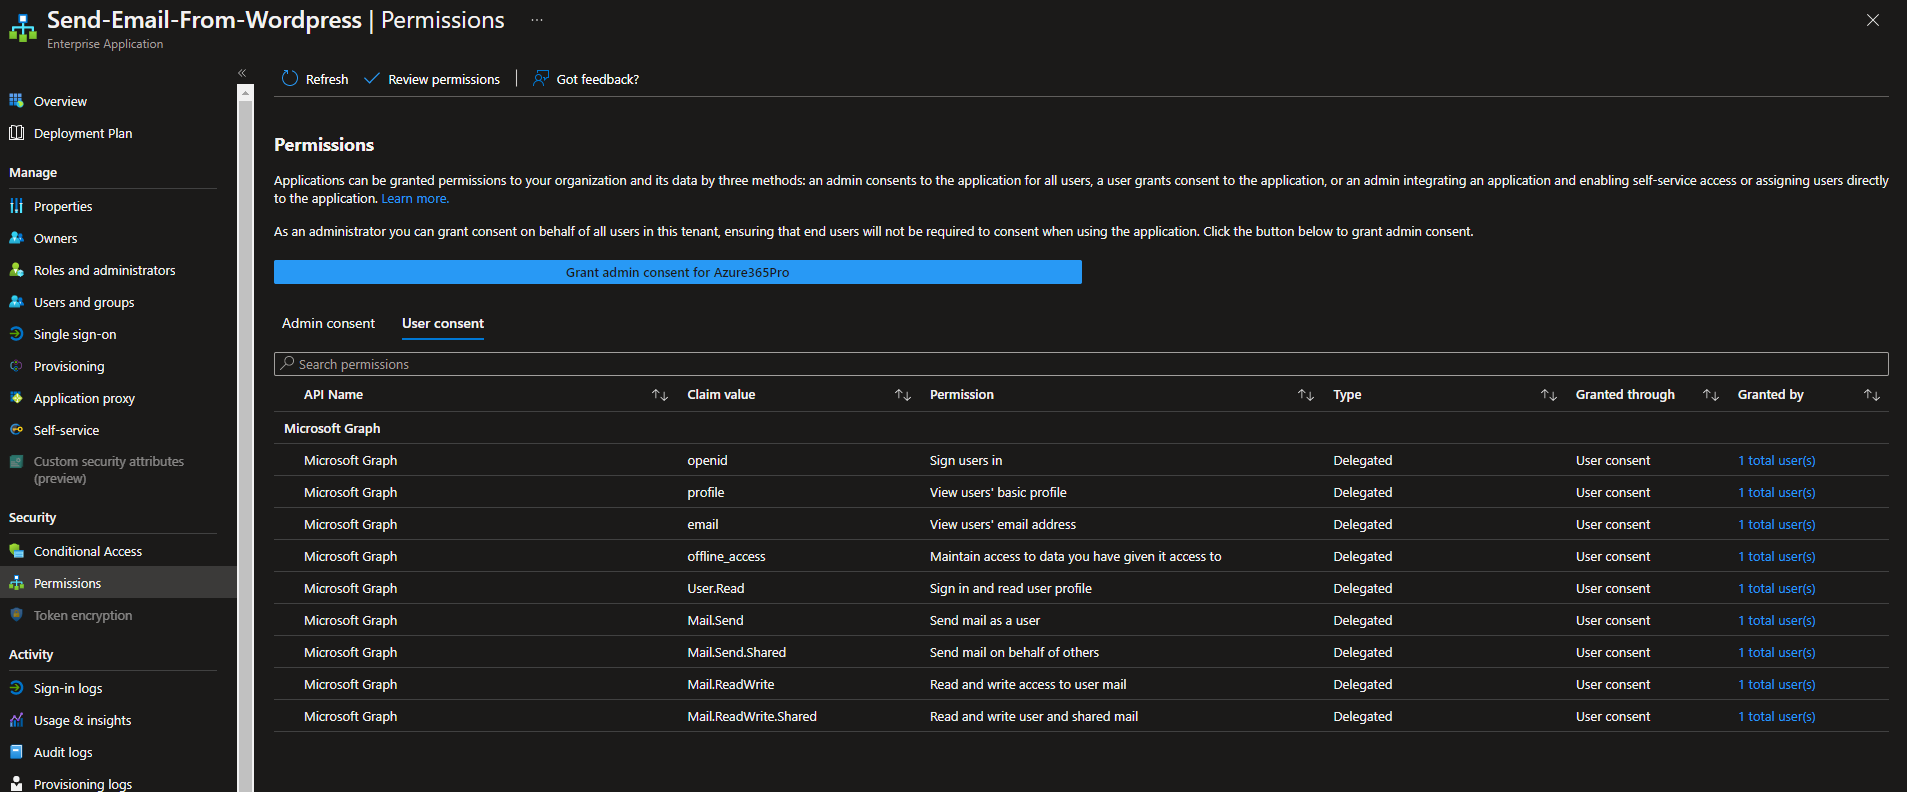Click the Owners people icon
This screenshot has height=792, width=1907.
[x=16, y=238]
